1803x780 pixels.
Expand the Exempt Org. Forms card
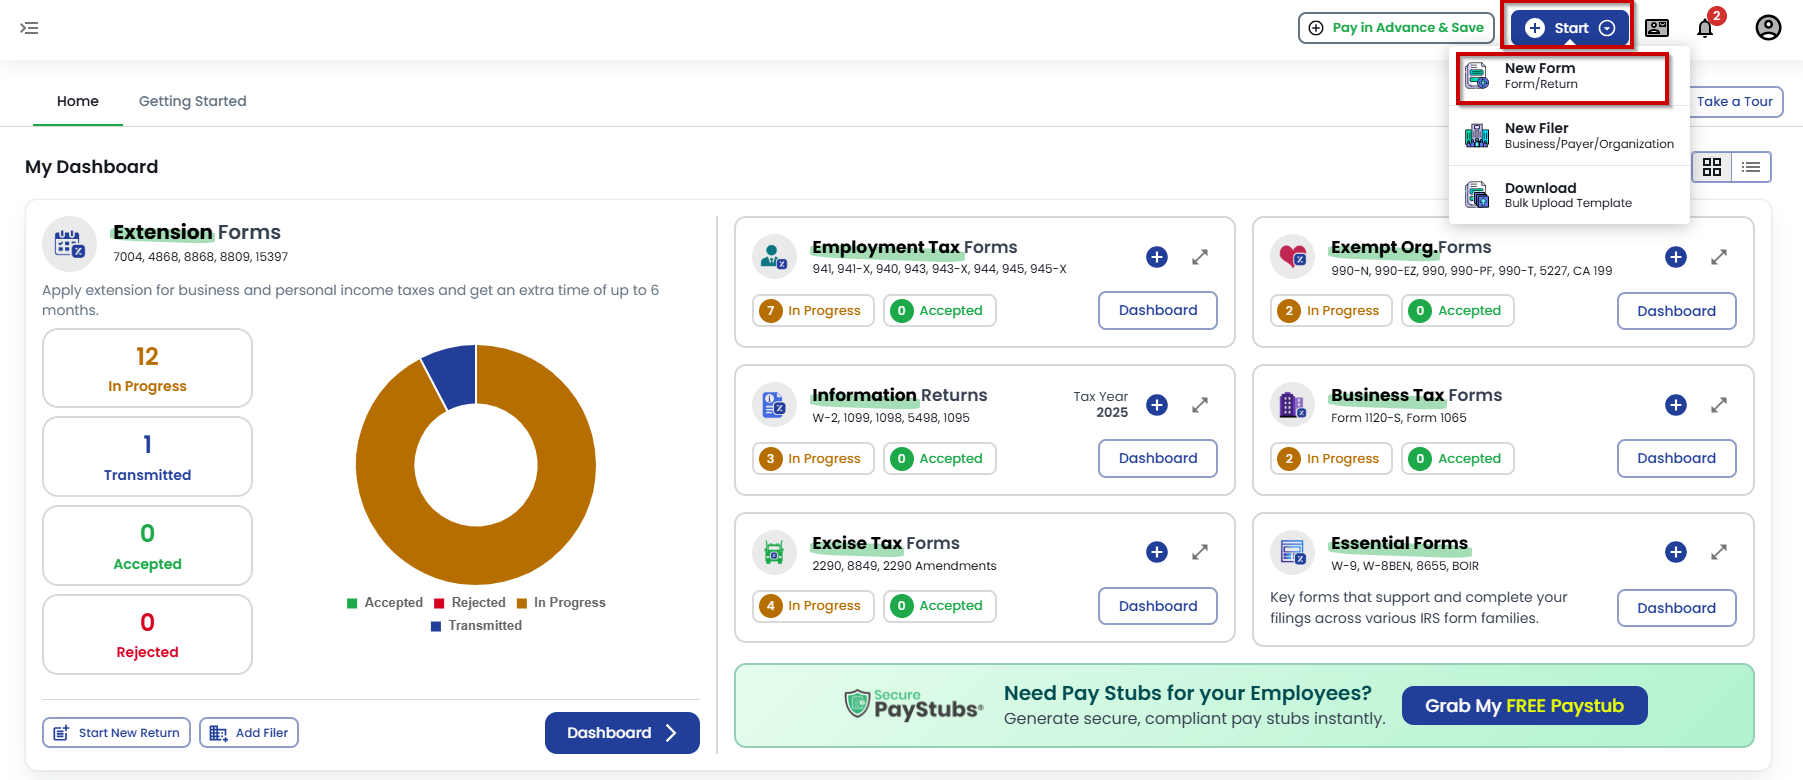click(1719, 257)
